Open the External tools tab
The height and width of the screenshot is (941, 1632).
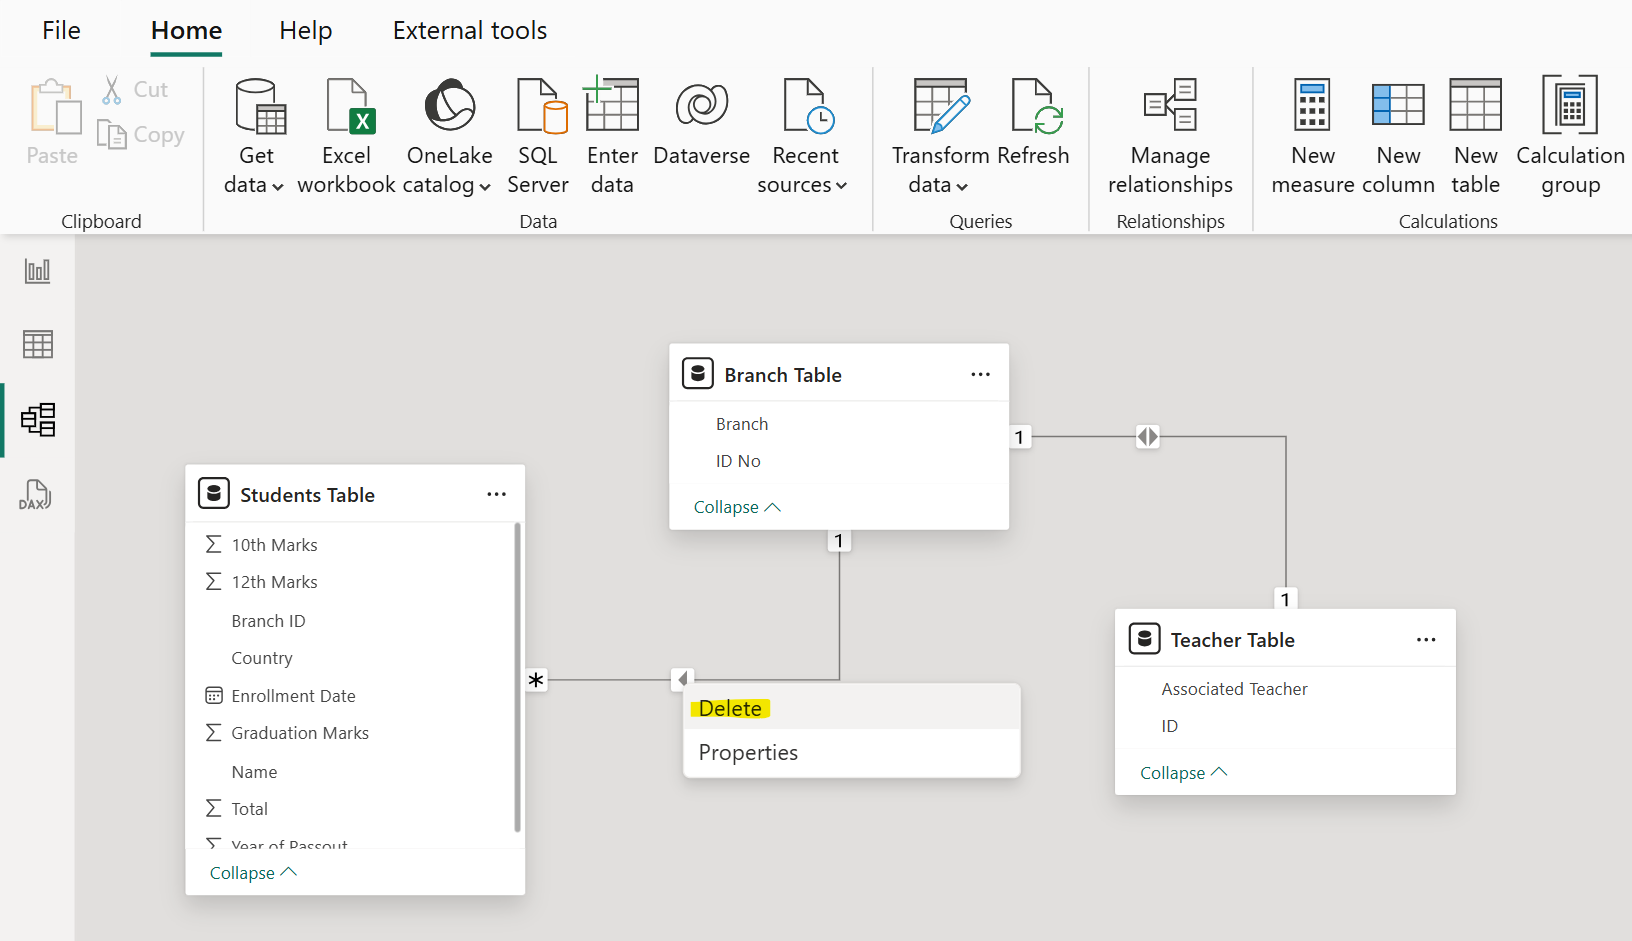[x=469, y=31]
